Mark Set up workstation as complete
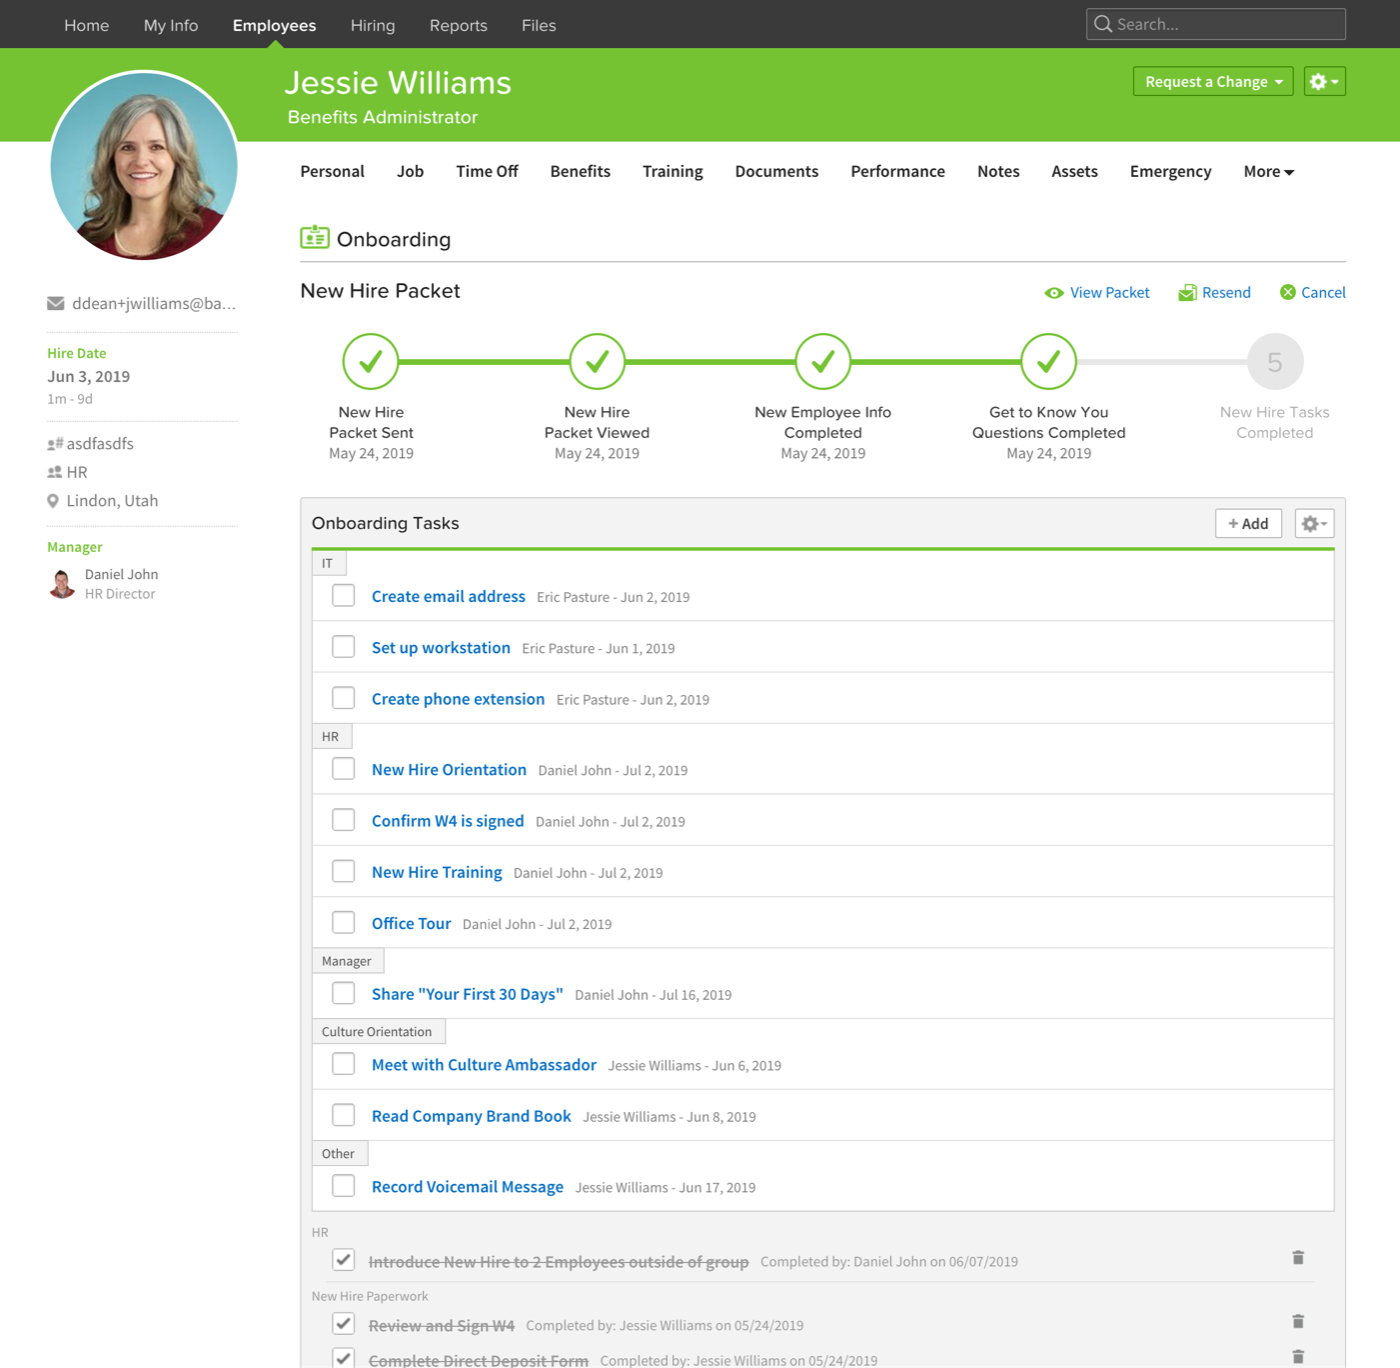Screen dimensions: 1400x1368 pos(343,646)
